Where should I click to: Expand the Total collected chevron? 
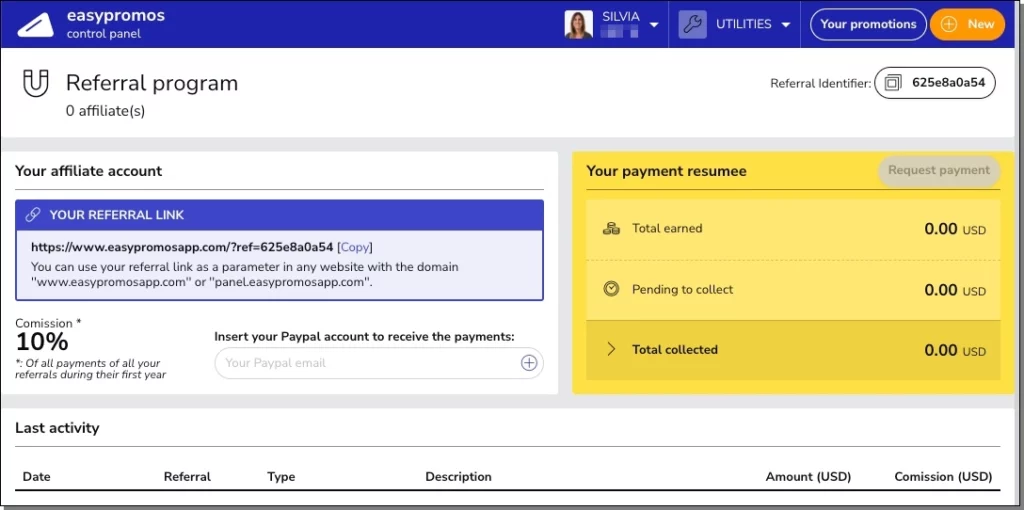click(611, 349)
